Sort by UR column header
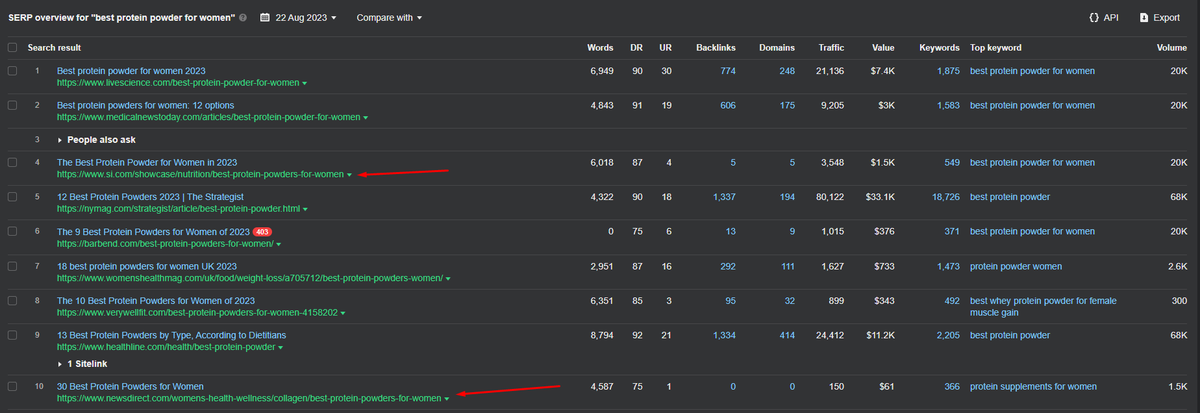1200x413 pixels. coord(665,48)
